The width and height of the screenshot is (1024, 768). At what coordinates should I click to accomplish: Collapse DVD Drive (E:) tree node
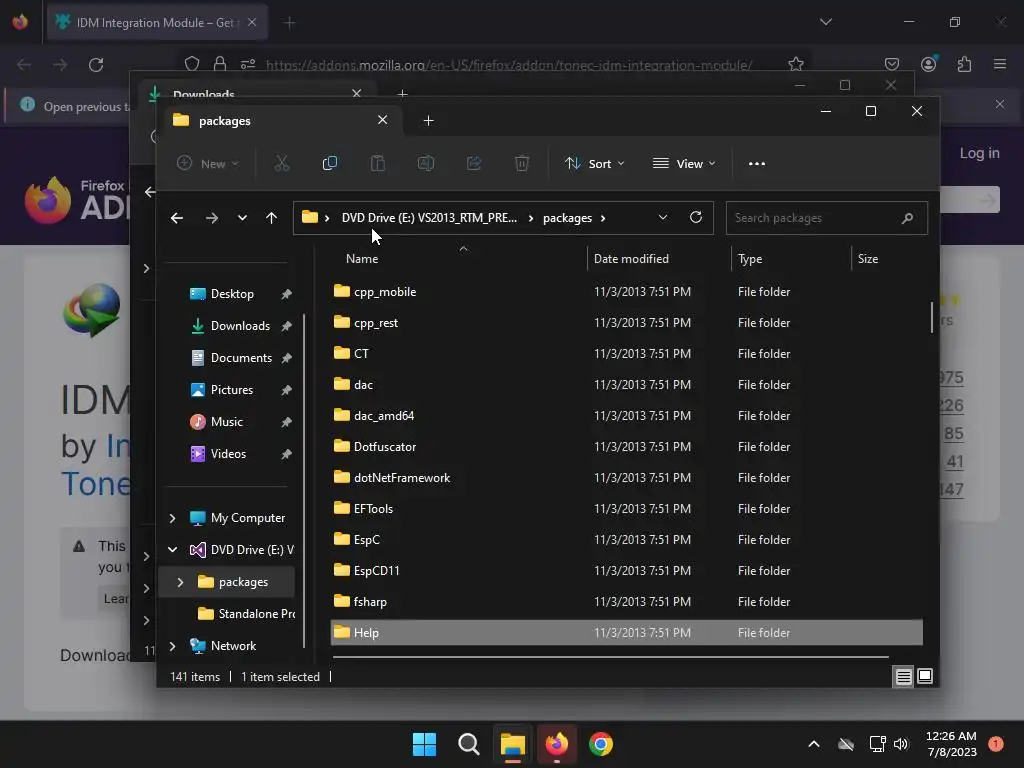[172, 550]
